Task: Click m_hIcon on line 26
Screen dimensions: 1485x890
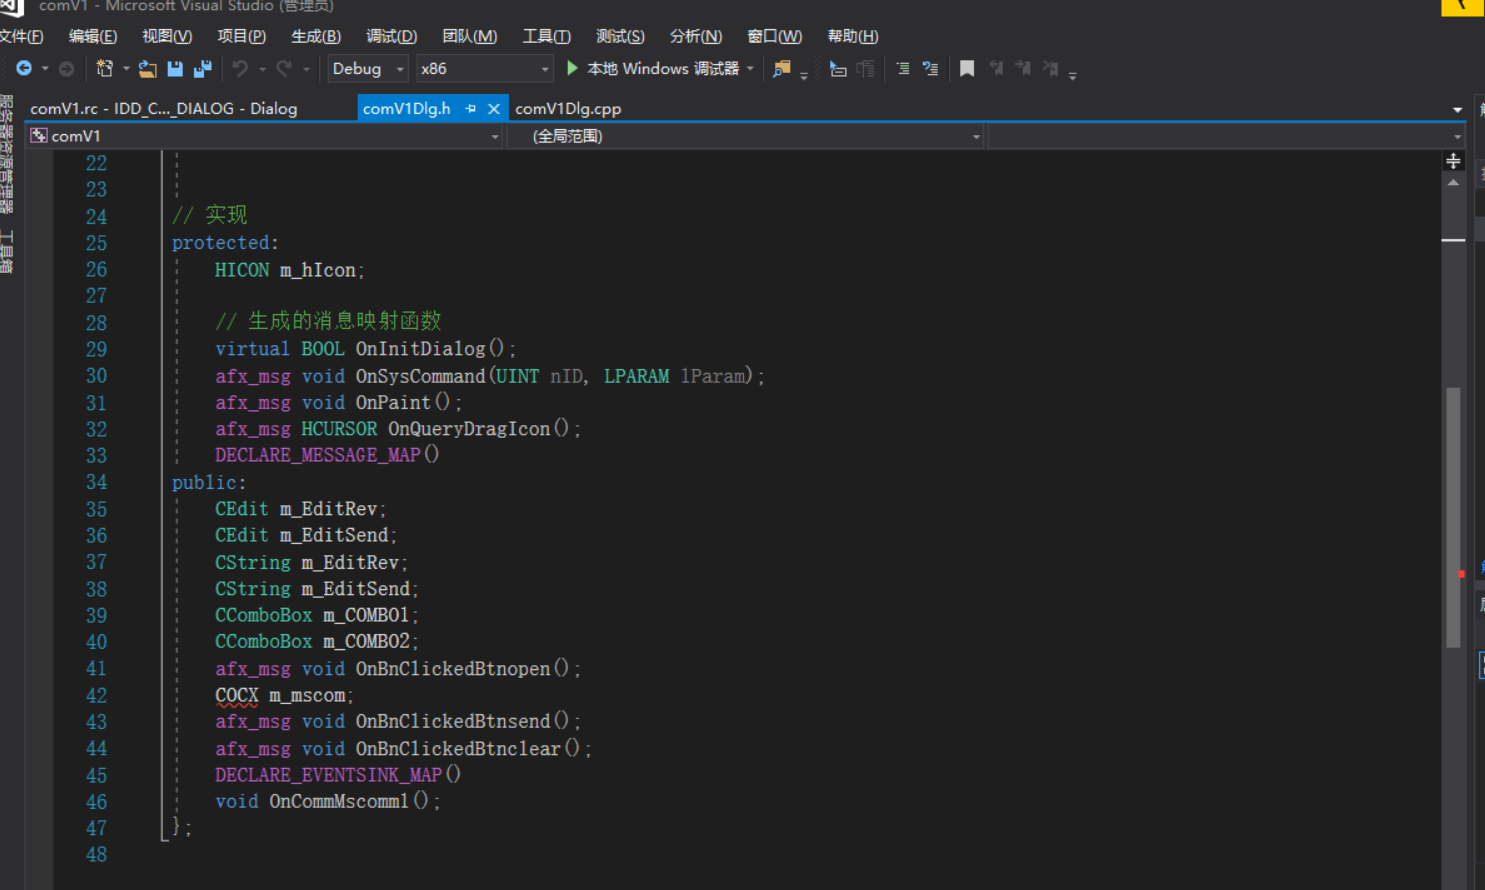Action: (x=318, y=270)
